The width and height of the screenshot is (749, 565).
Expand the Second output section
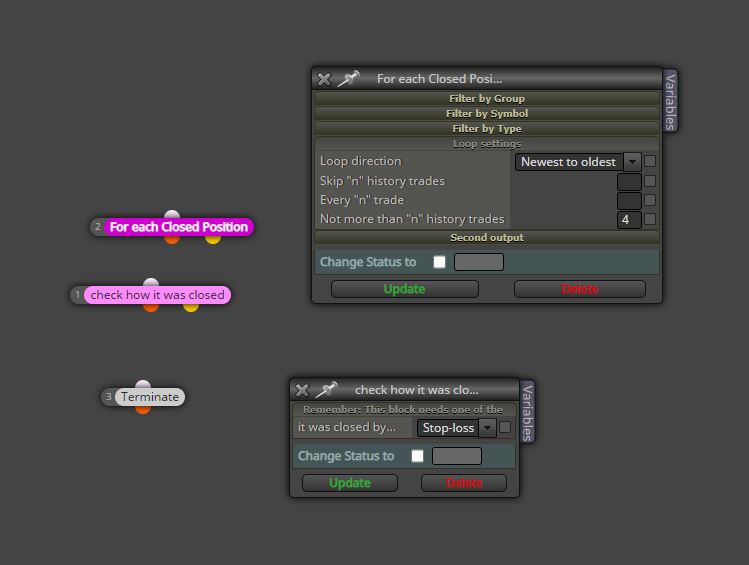pos(487,237)
